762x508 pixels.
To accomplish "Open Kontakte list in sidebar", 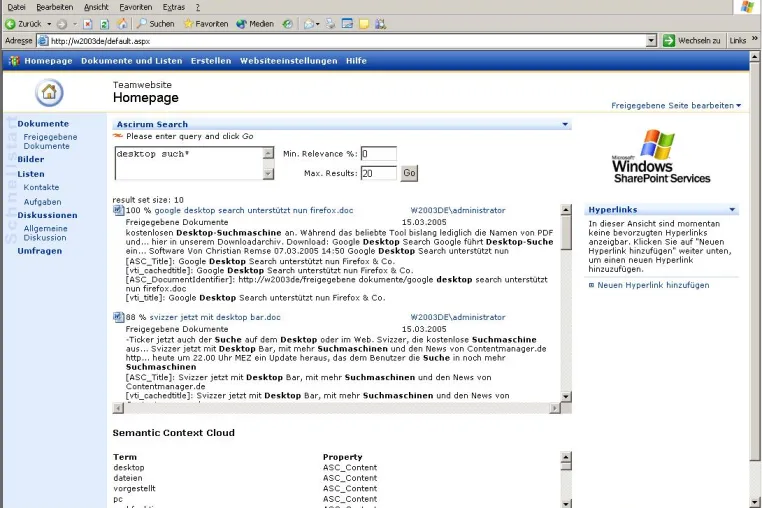I will 41,187.
